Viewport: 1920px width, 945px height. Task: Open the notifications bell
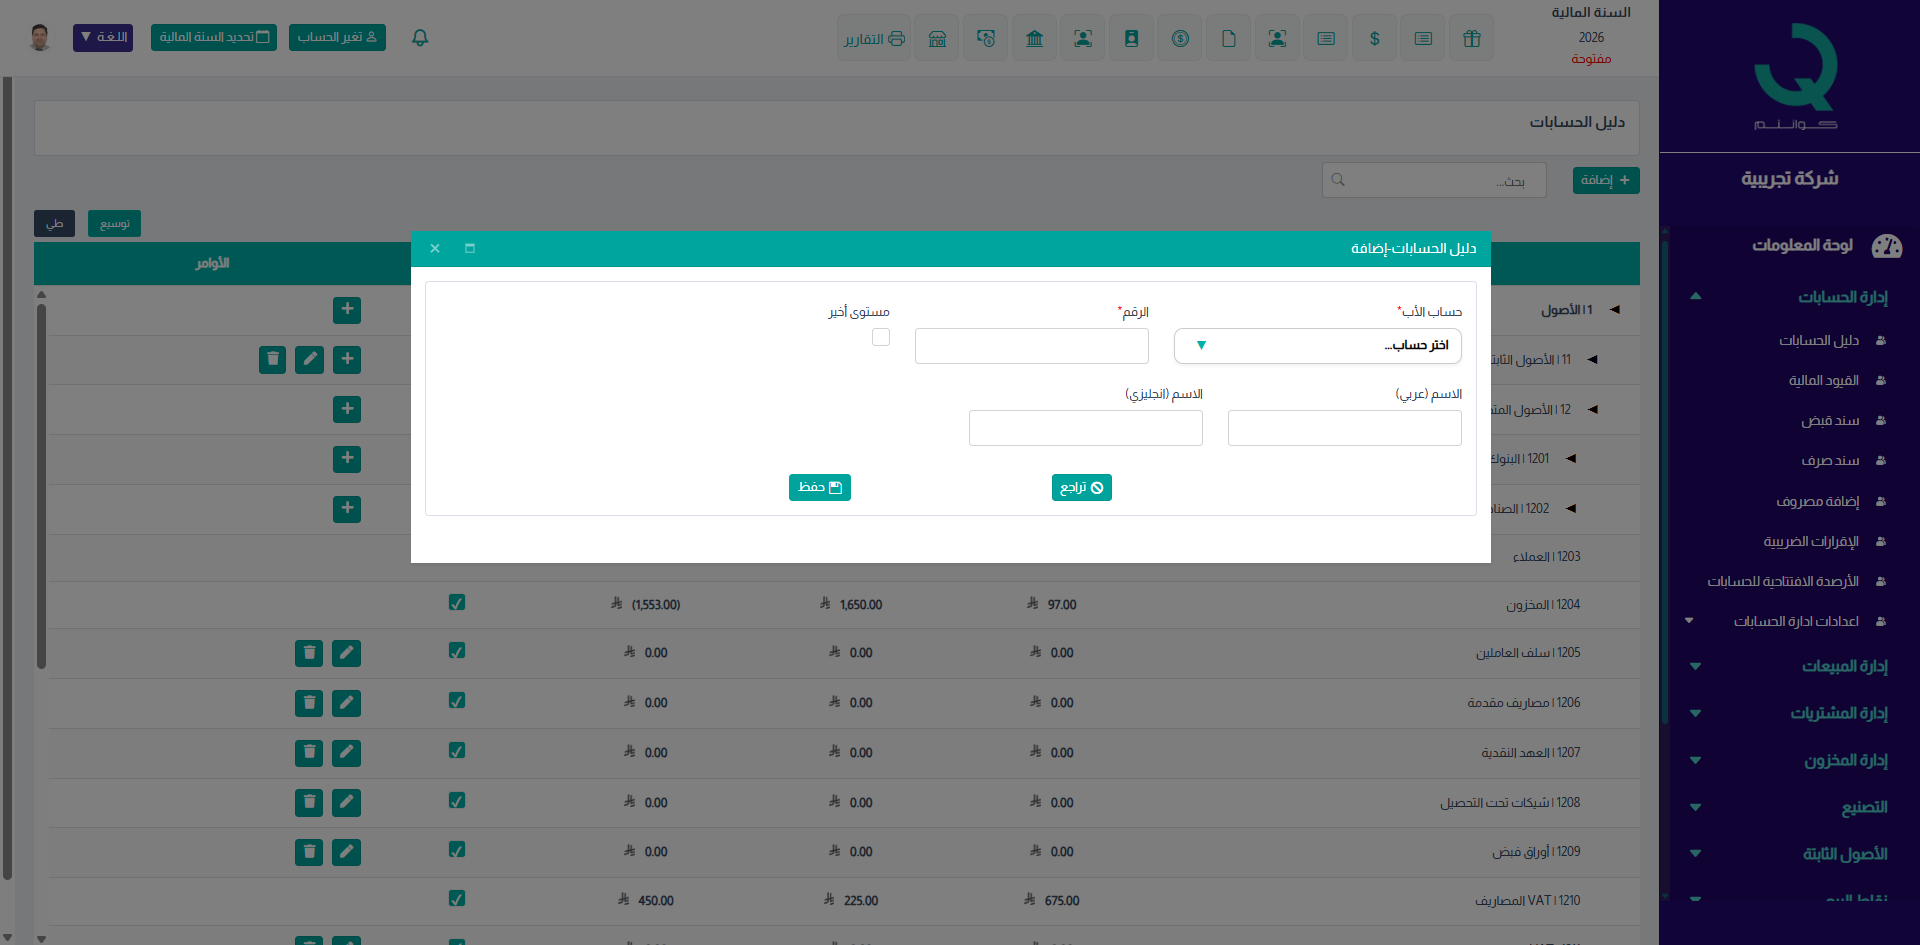pos(420,38)
